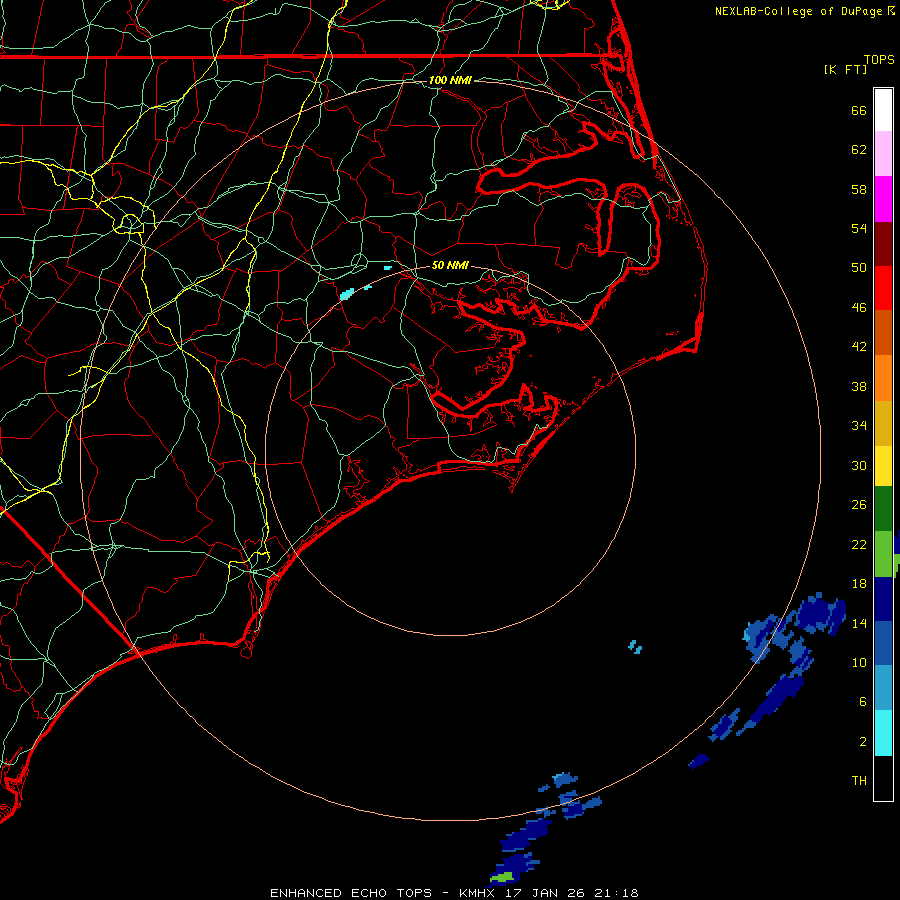
Task: Click the tiny light-blue echo between the two range rings
Action: coord(635,647)
